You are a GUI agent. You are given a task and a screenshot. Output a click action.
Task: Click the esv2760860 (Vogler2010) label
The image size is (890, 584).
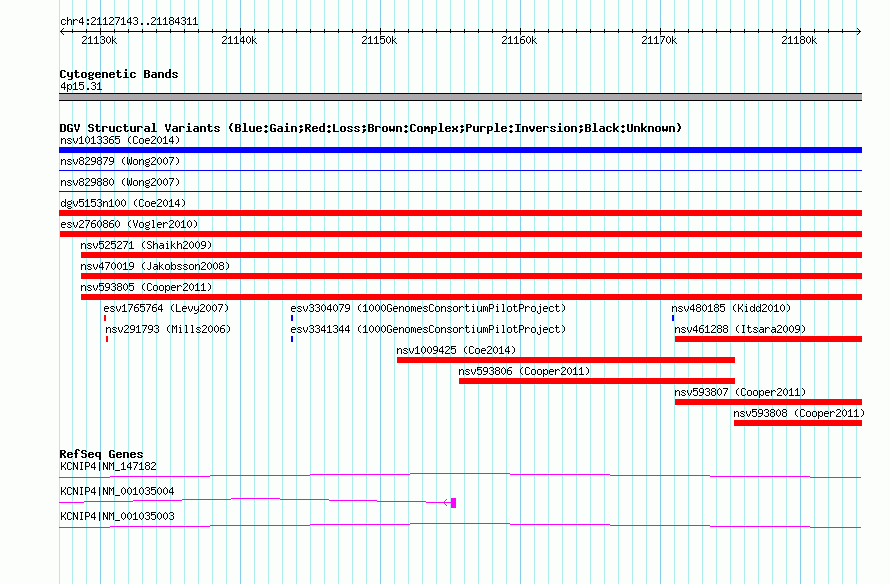(x=129, y=224)
